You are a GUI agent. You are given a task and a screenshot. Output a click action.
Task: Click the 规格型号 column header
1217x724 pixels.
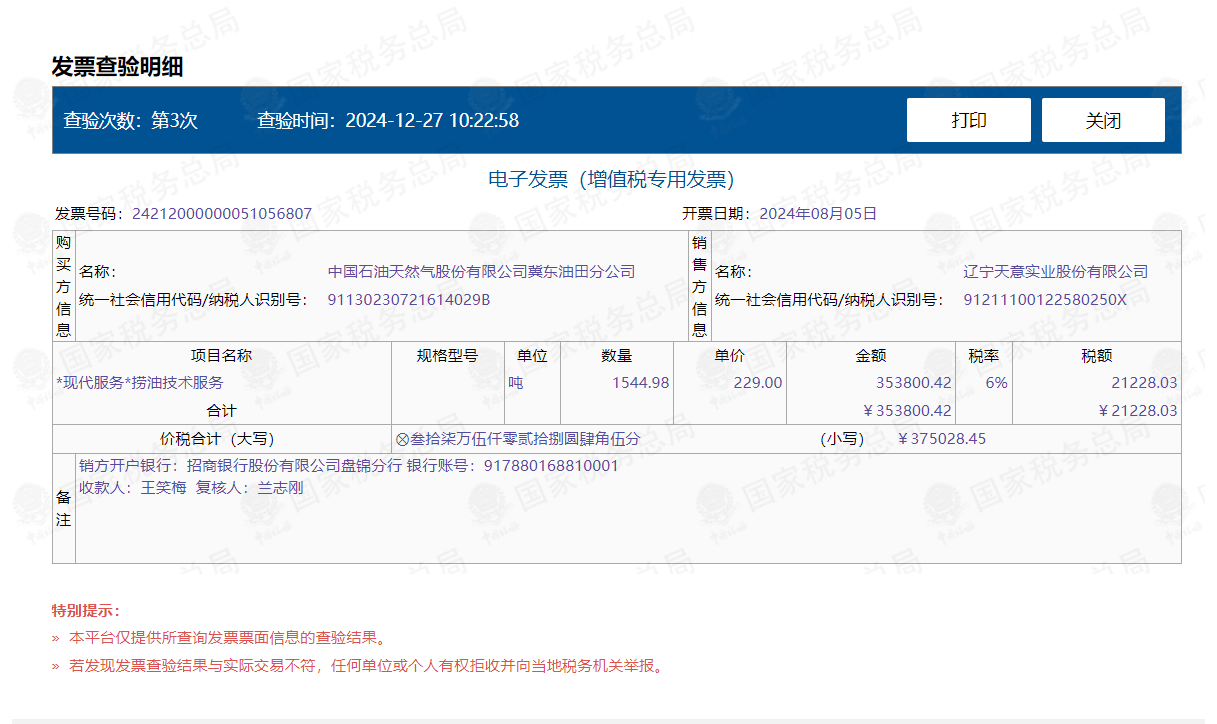coord(447,355)
